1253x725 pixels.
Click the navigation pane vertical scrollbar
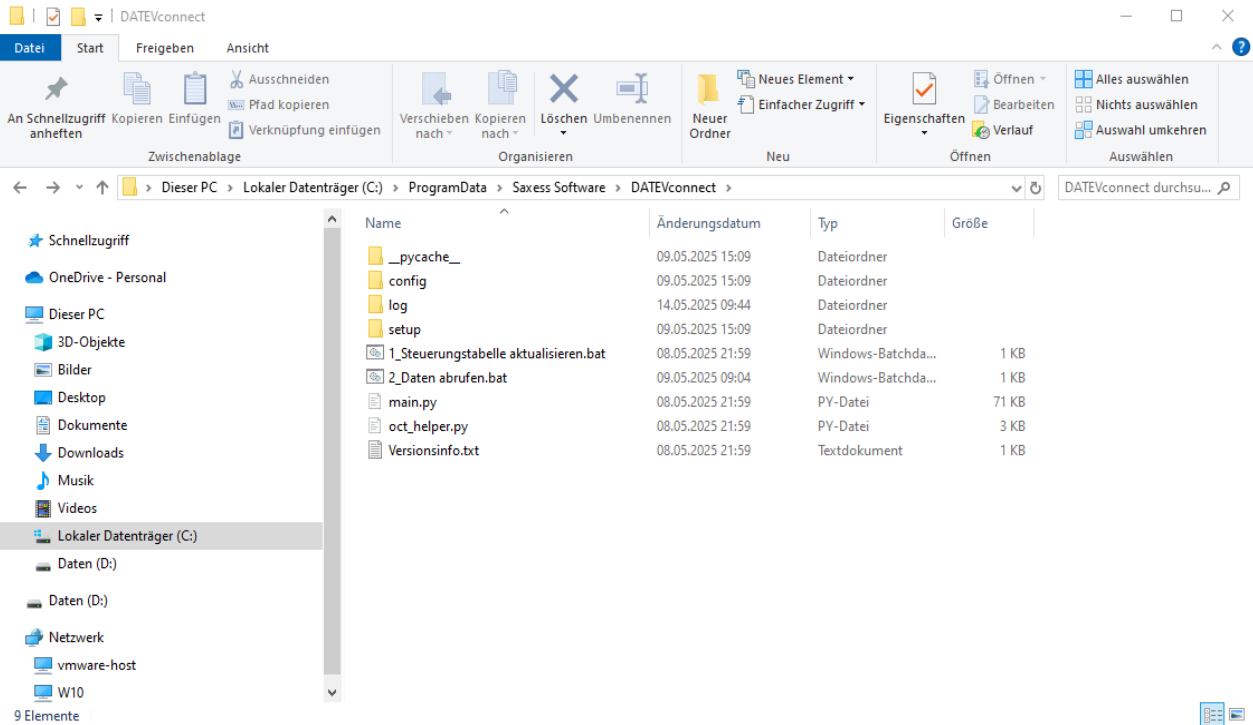332,450
